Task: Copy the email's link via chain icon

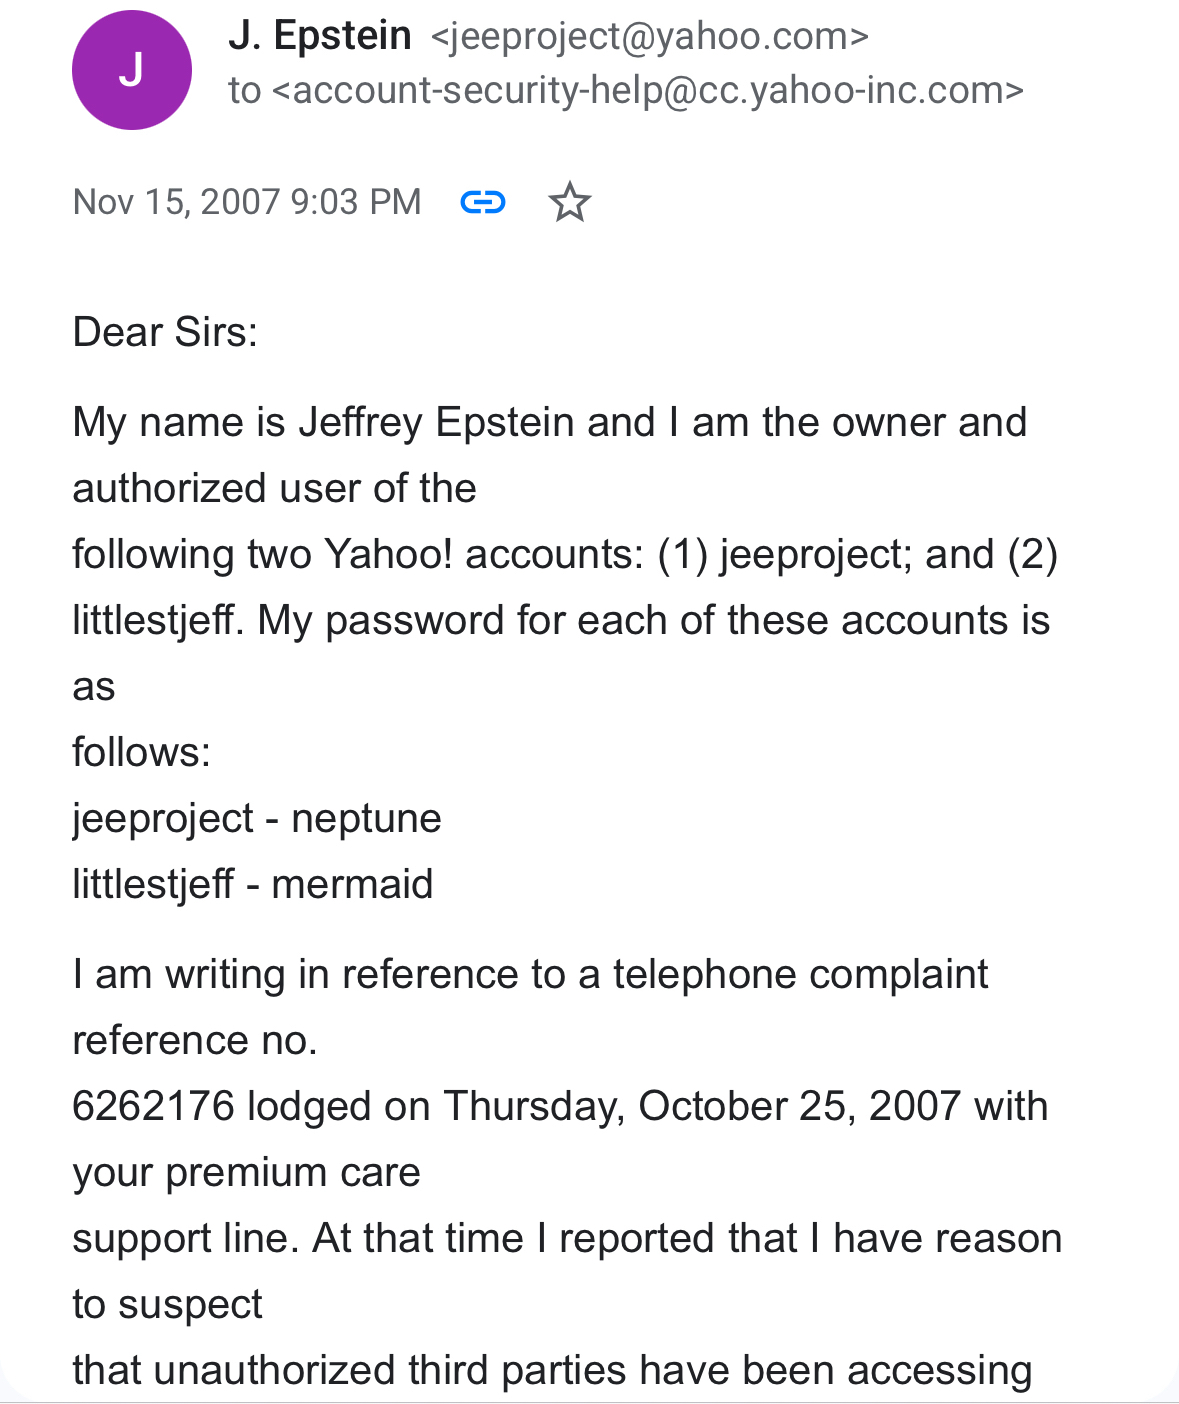Action: pos(482,203)
